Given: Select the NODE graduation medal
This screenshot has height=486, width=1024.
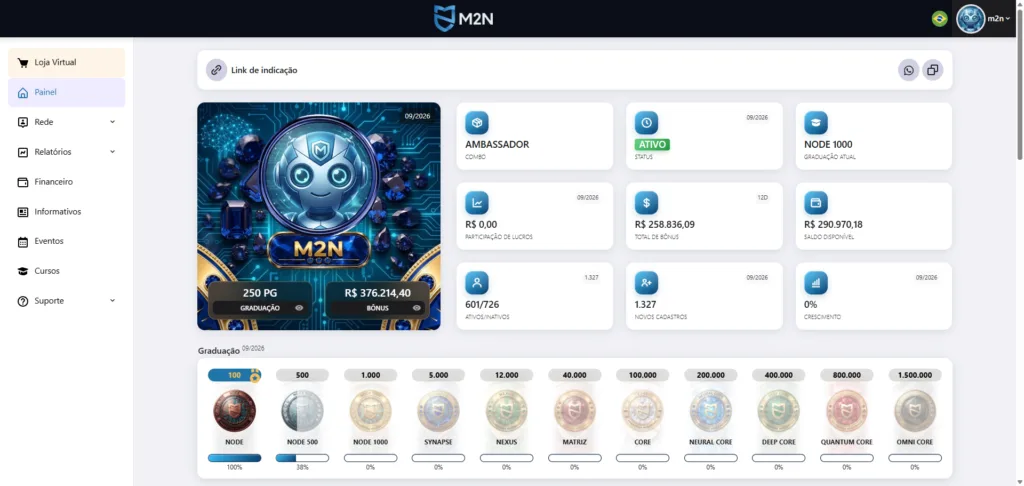Looking at the screenshot, I should [234, 411].
